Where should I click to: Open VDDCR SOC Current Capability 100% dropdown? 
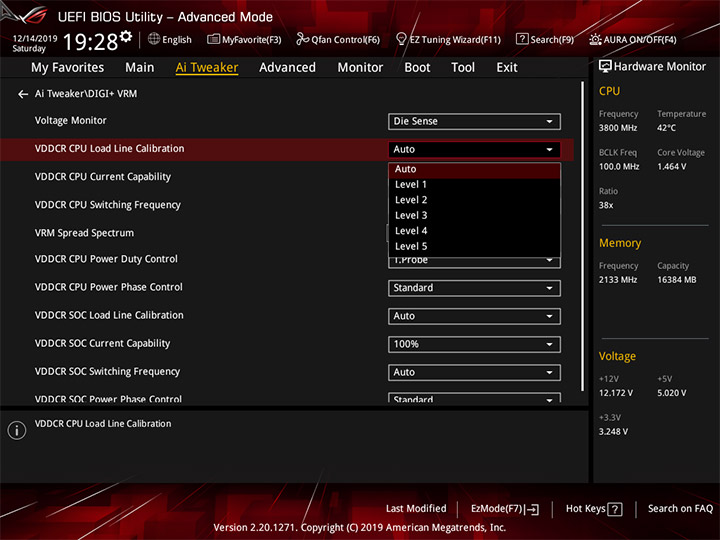474,344
